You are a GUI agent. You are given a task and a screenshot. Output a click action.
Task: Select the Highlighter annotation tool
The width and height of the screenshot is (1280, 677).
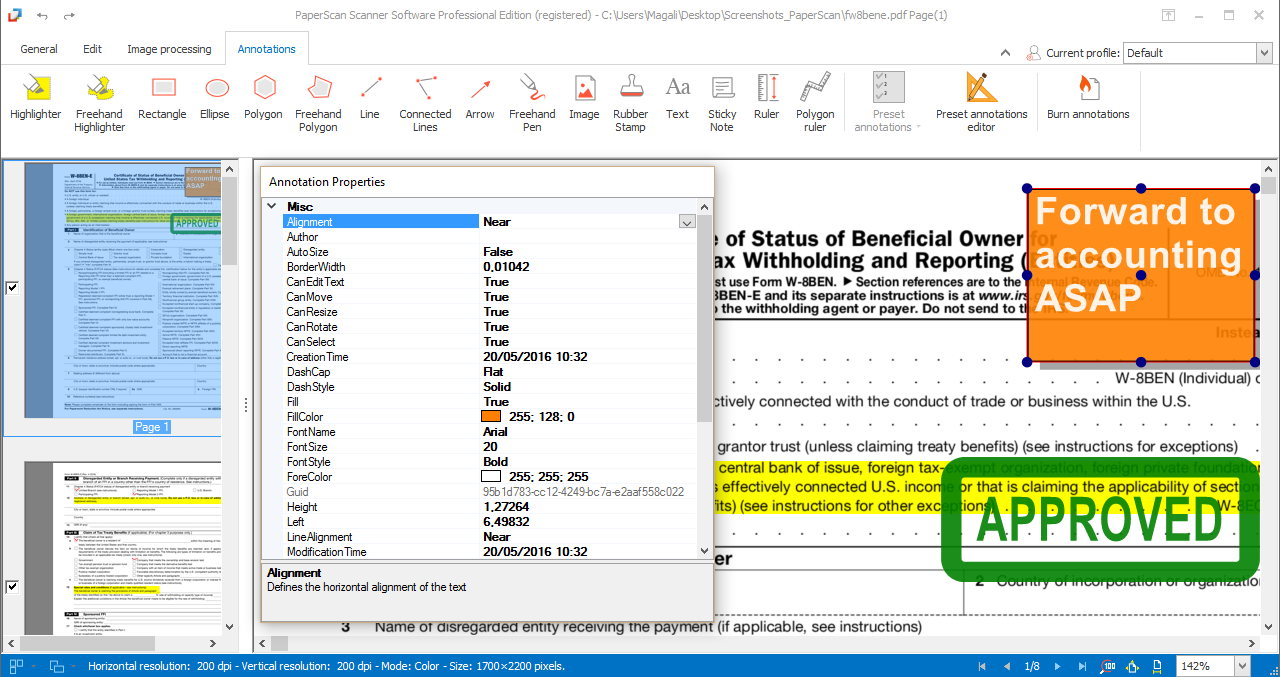point(35,98)
